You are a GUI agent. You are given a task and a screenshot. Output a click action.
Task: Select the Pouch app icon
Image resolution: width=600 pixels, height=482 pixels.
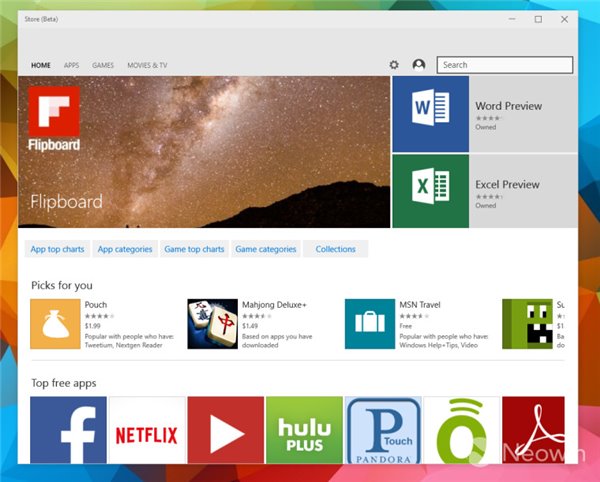pos(55,324)
